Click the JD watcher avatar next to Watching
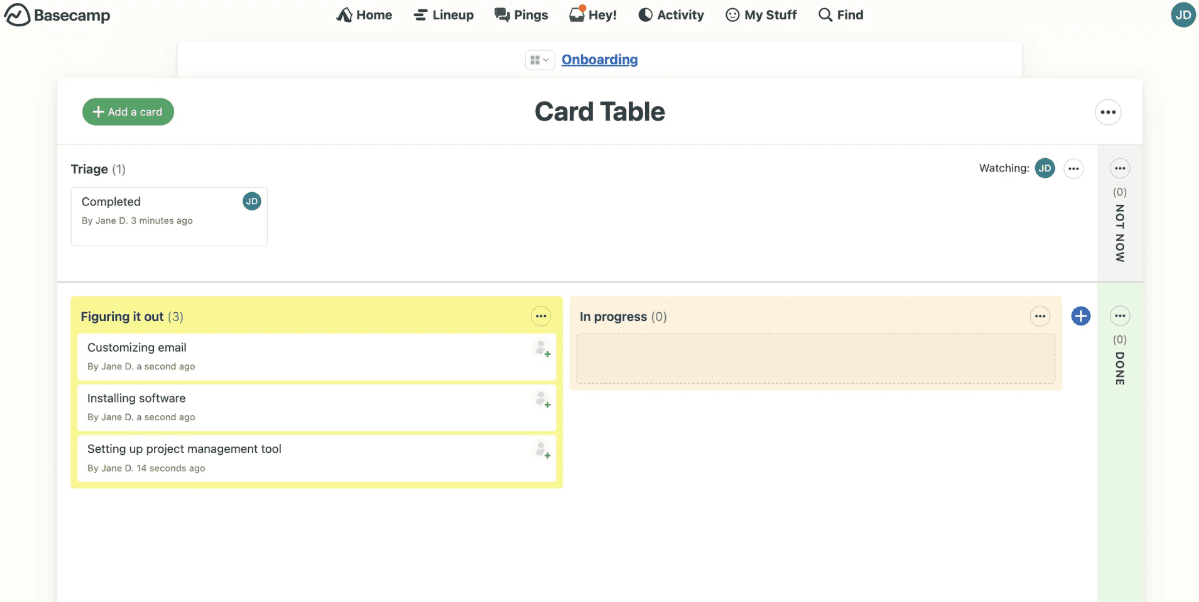 point(1045,168)
